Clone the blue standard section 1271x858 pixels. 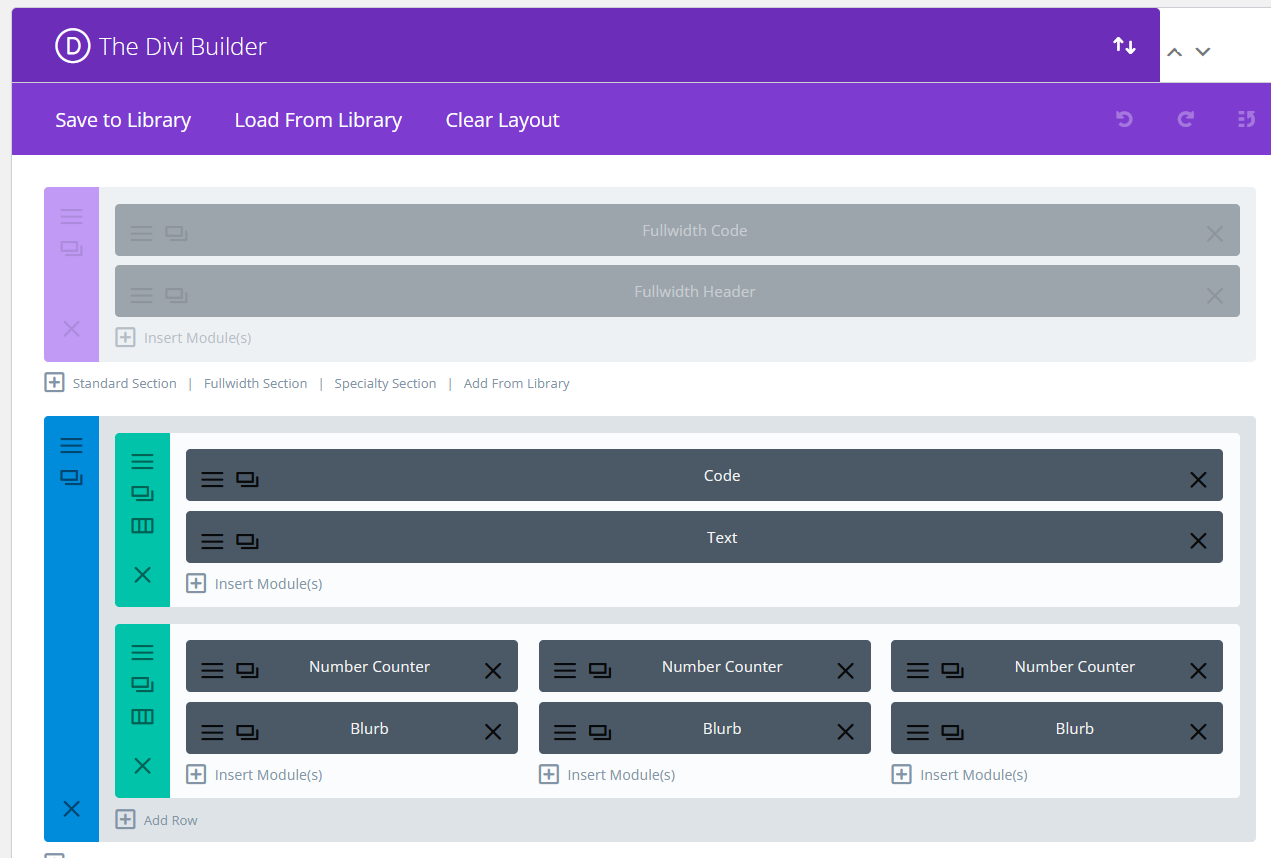point(71,478)
